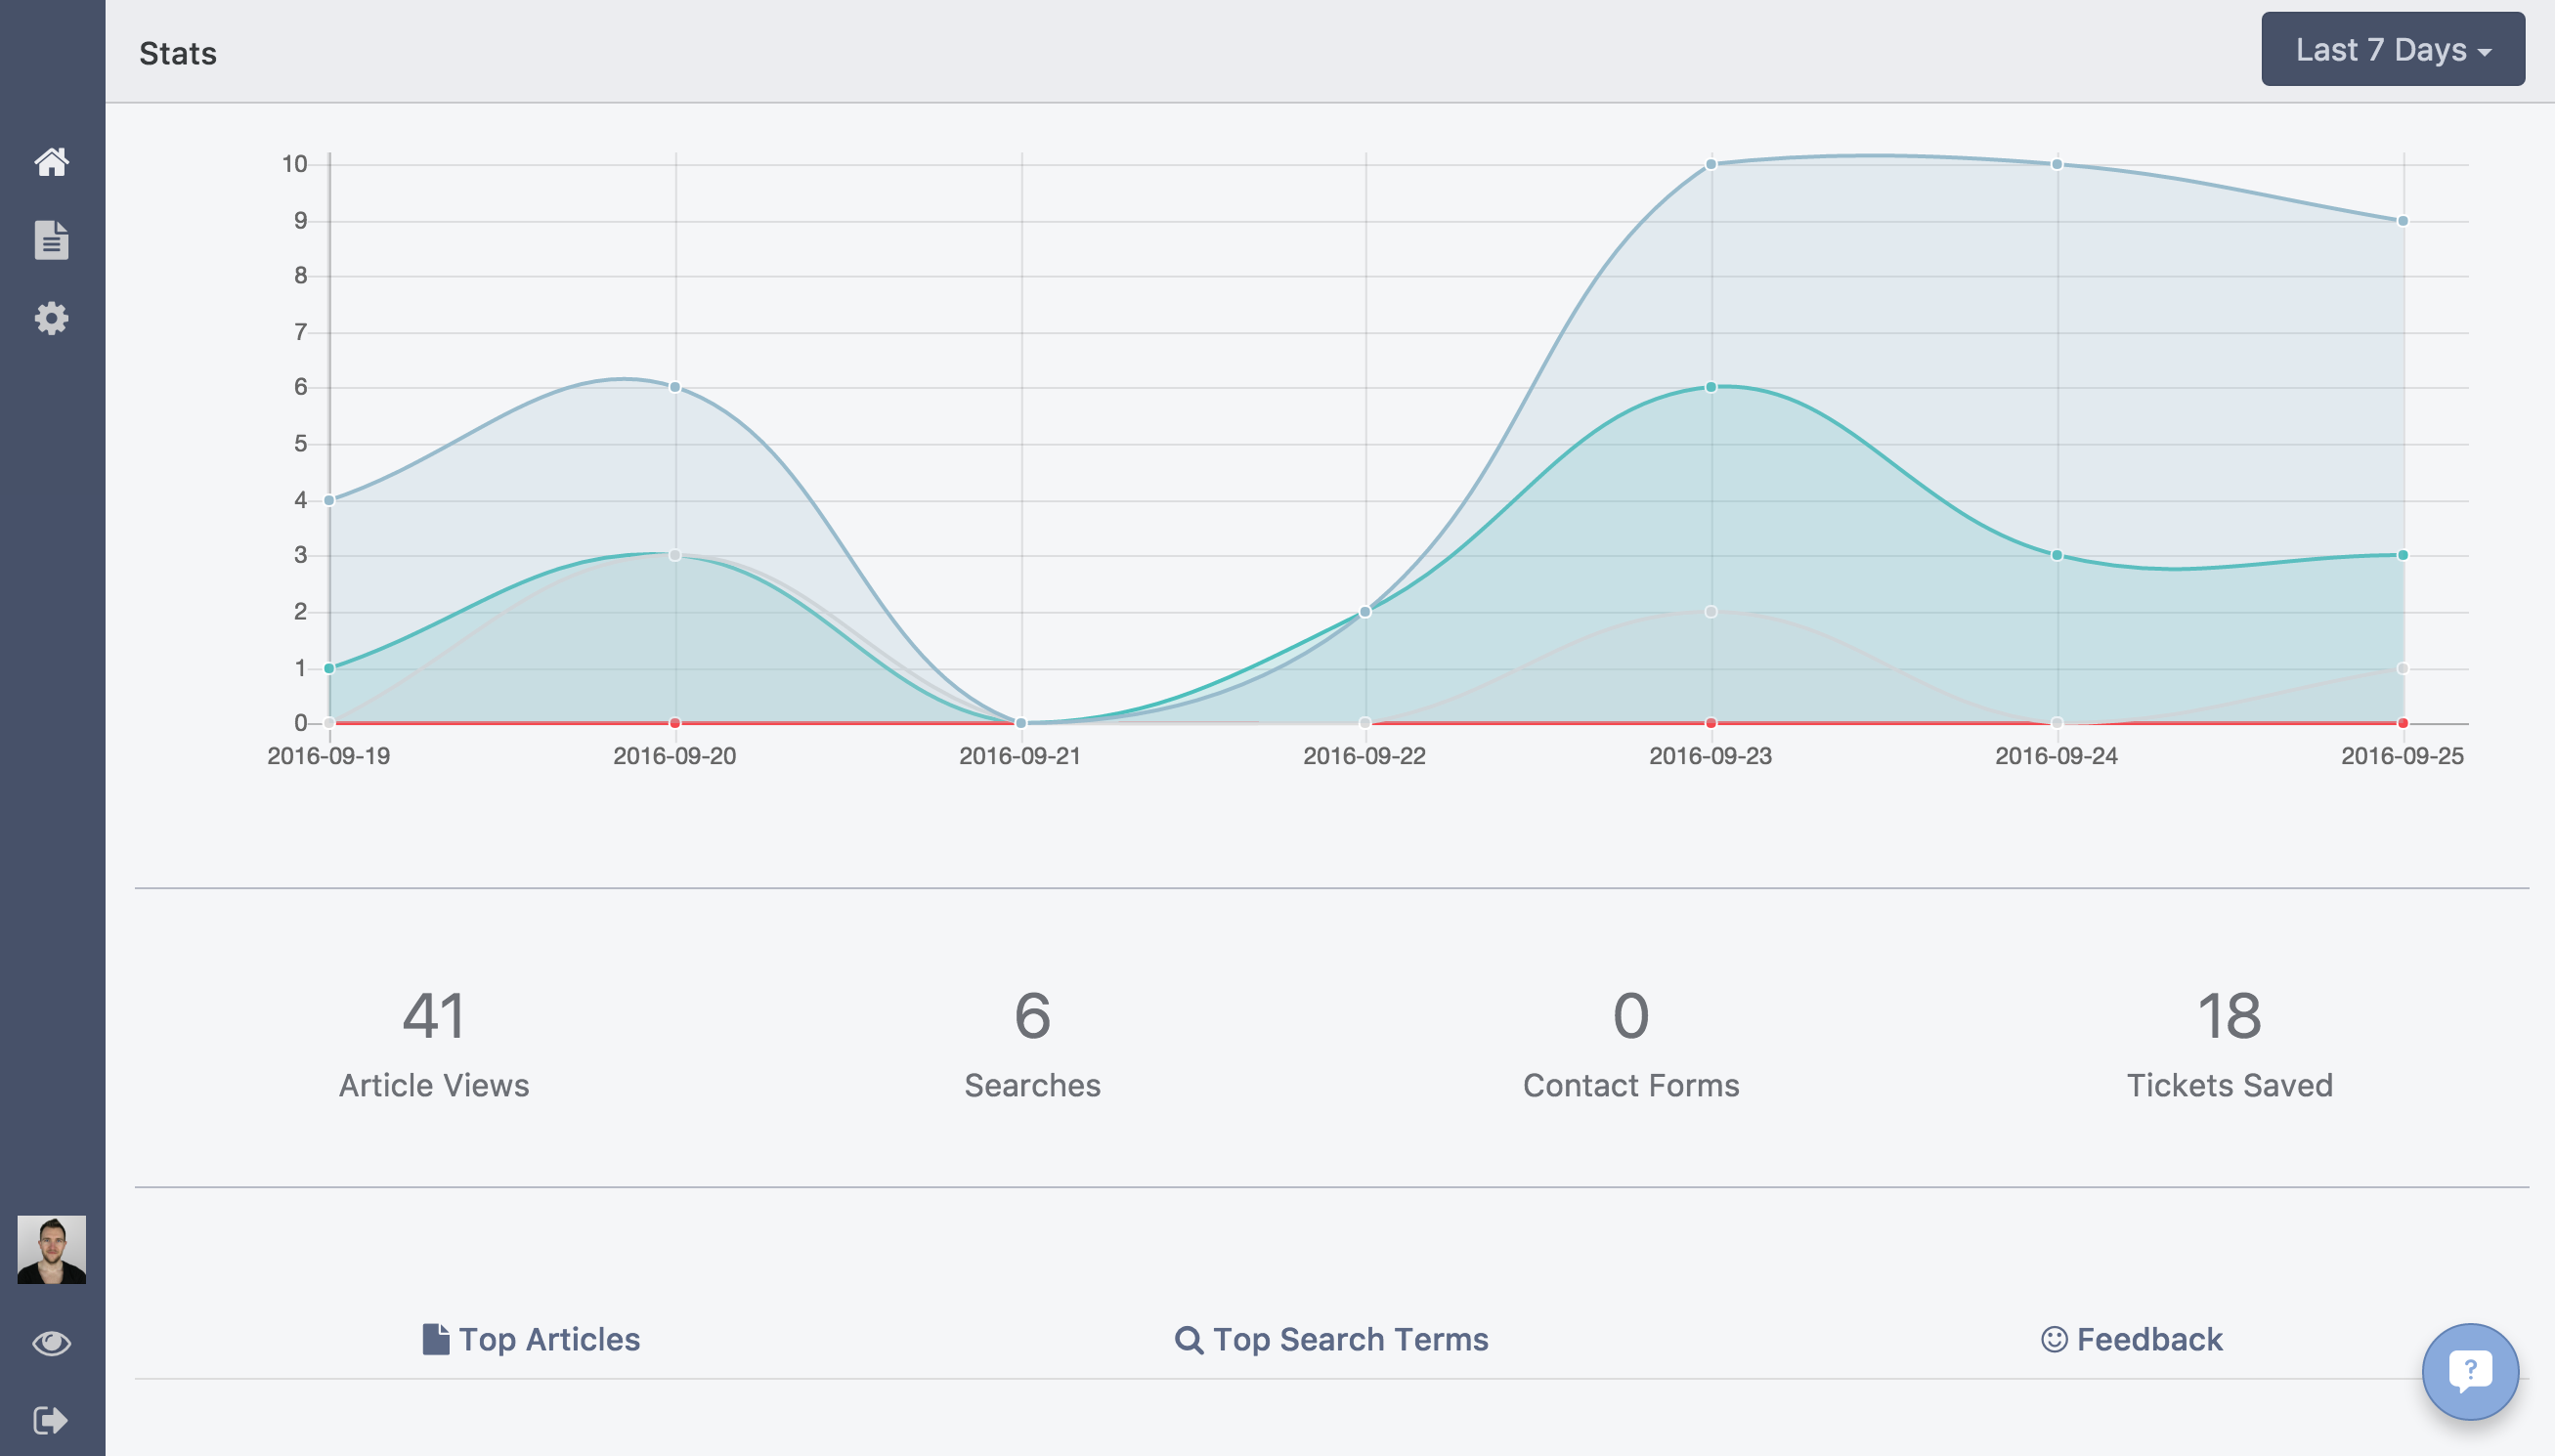The height and width of the screenshot is (1456, 2555).
Task: Click the magnifier icon beside Top Search Terms
Action: (x=1189, y=1338)
